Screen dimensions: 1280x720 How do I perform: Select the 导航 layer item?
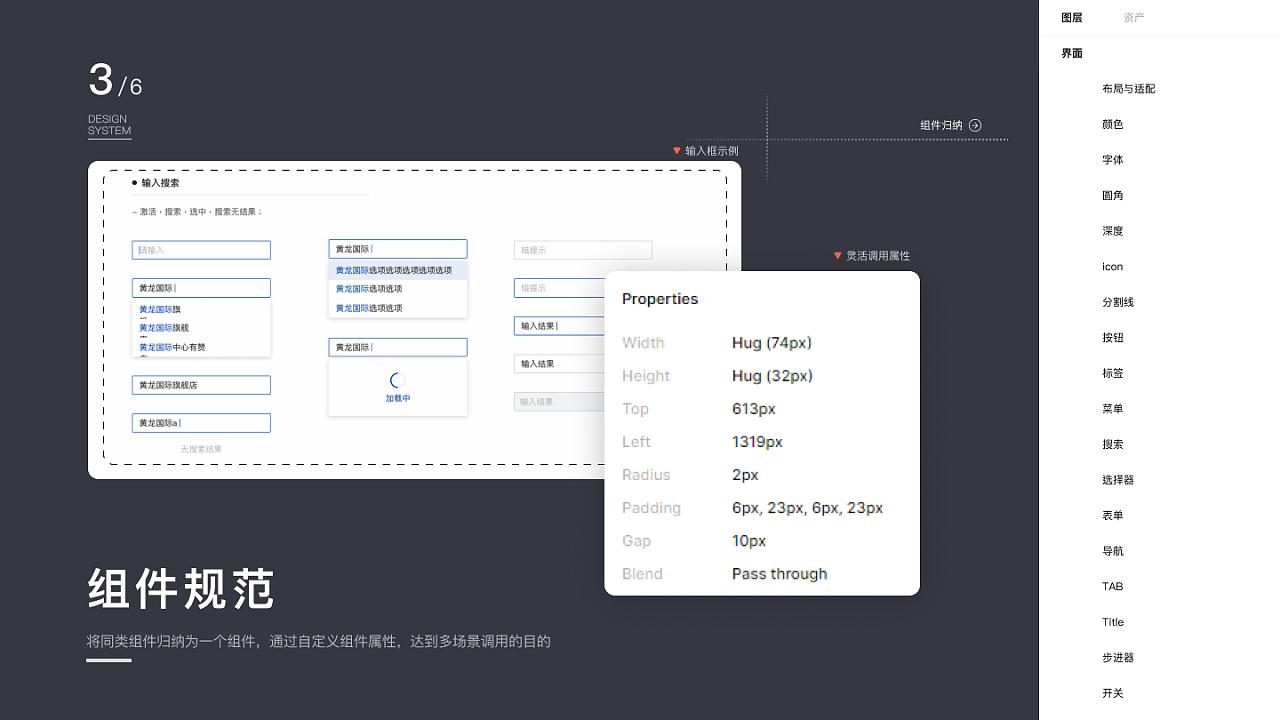[x=1112, y=551]
